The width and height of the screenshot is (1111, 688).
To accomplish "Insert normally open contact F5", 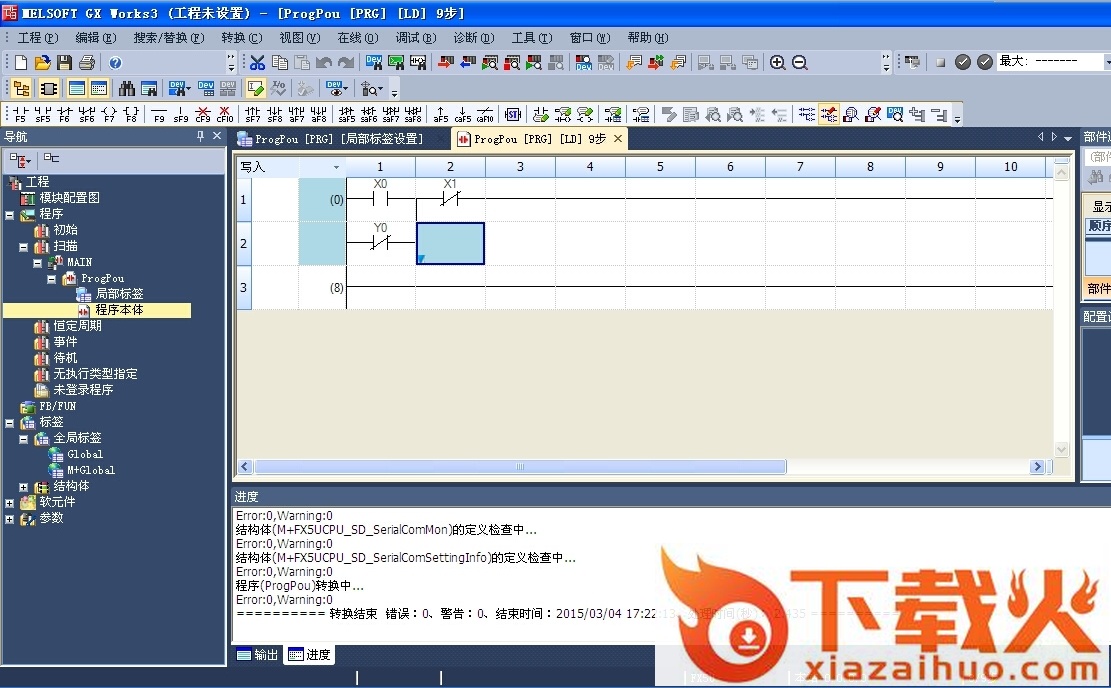I will 20,114.
